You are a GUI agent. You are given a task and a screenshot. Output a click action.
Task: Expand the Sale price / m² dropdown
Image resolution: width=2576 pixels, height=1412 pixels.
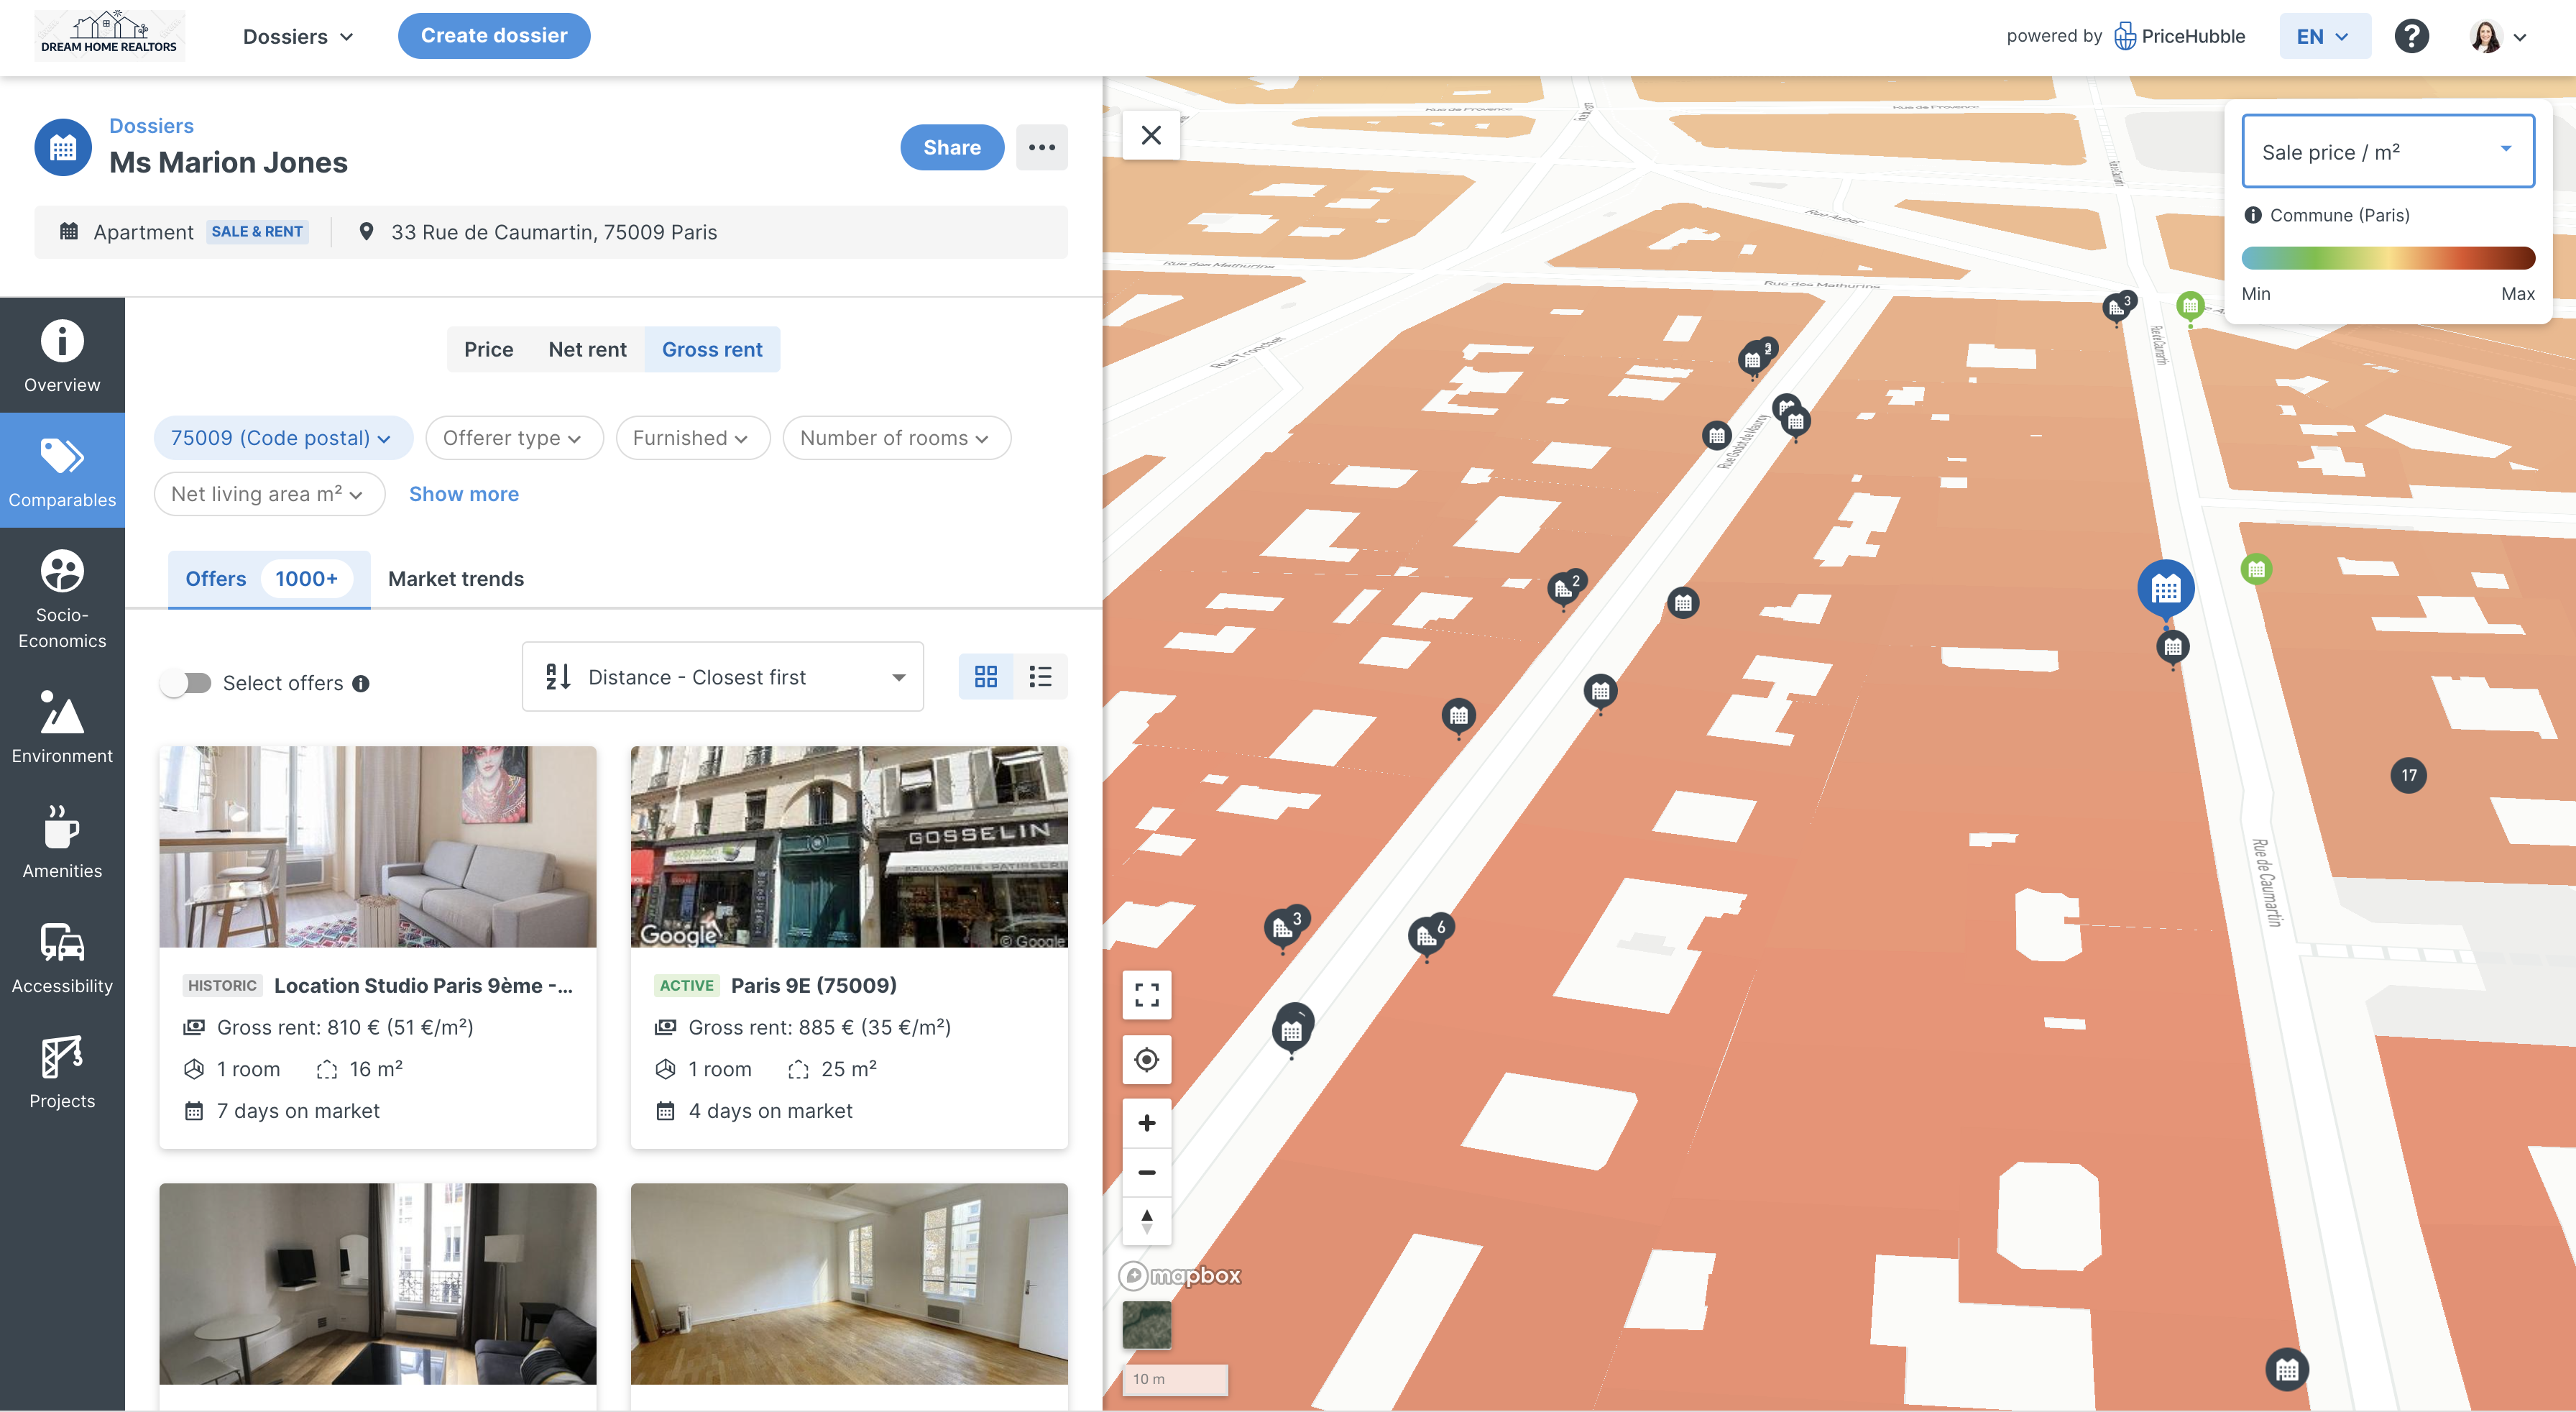tap(2387, 151)
